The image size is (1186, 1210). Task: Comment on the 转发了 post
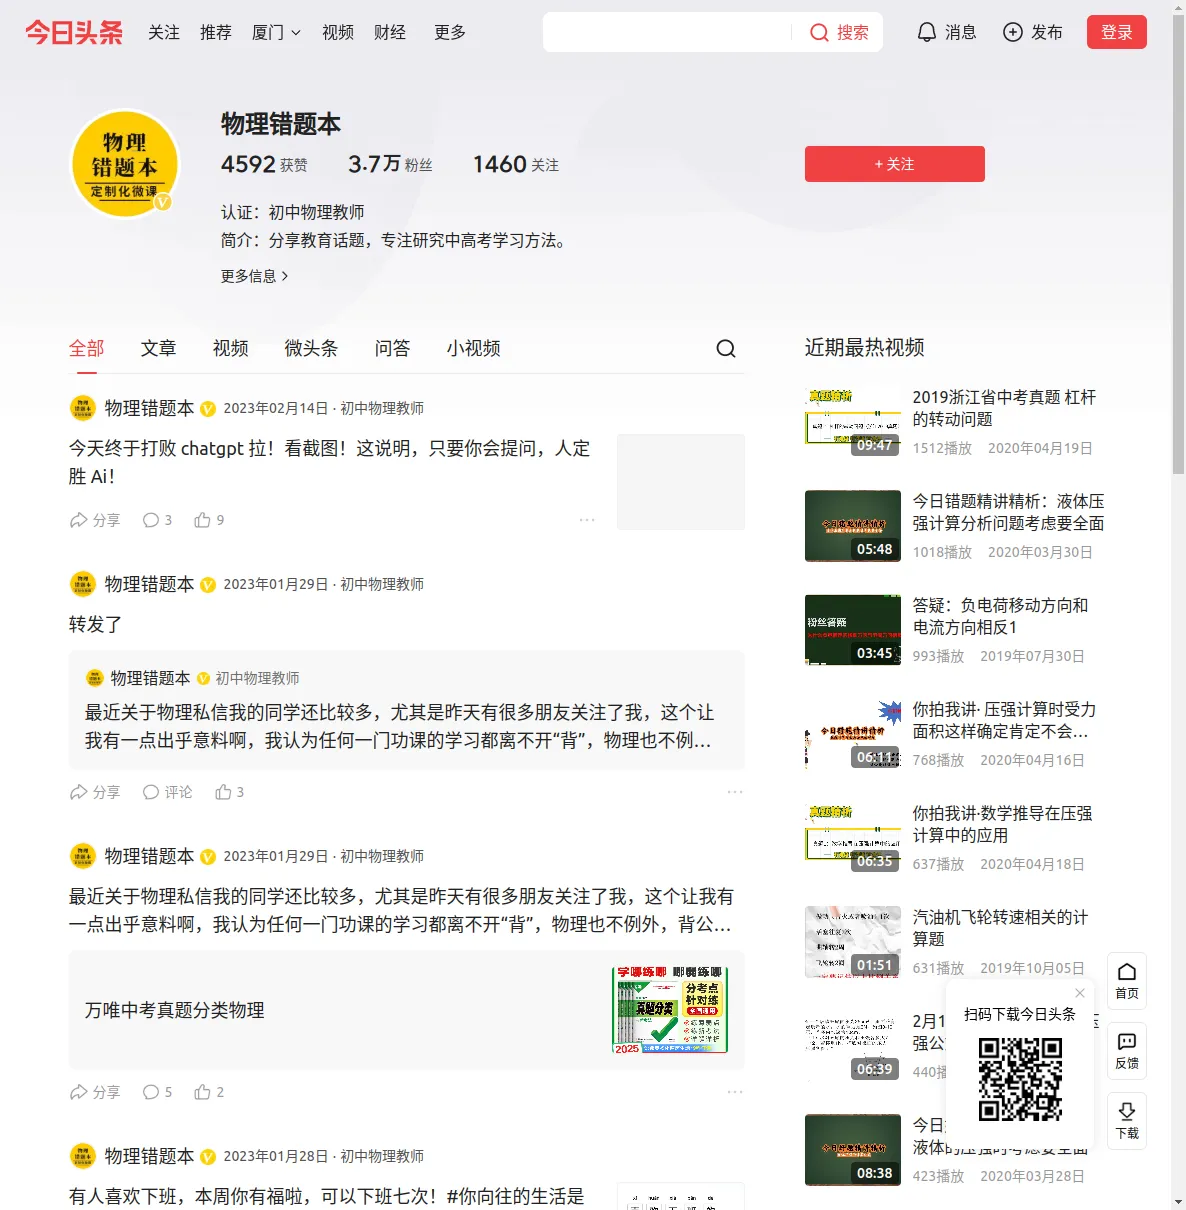167,792
